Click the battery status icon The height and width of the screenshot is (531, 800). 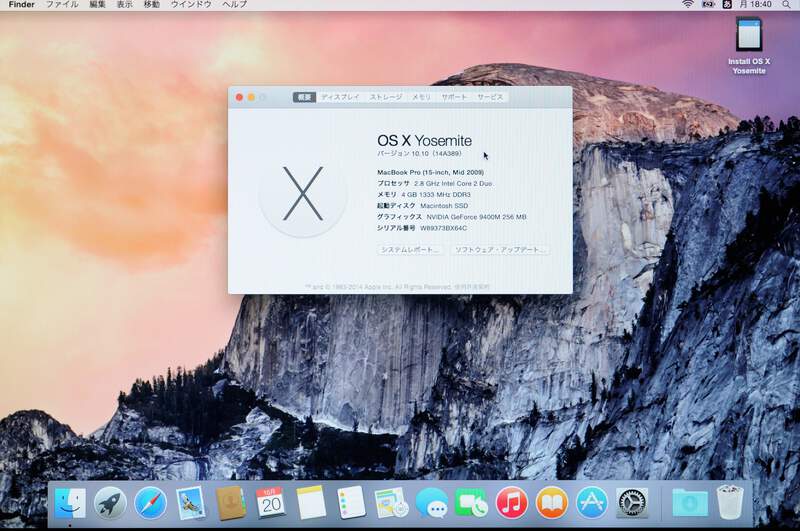point(708,4)
